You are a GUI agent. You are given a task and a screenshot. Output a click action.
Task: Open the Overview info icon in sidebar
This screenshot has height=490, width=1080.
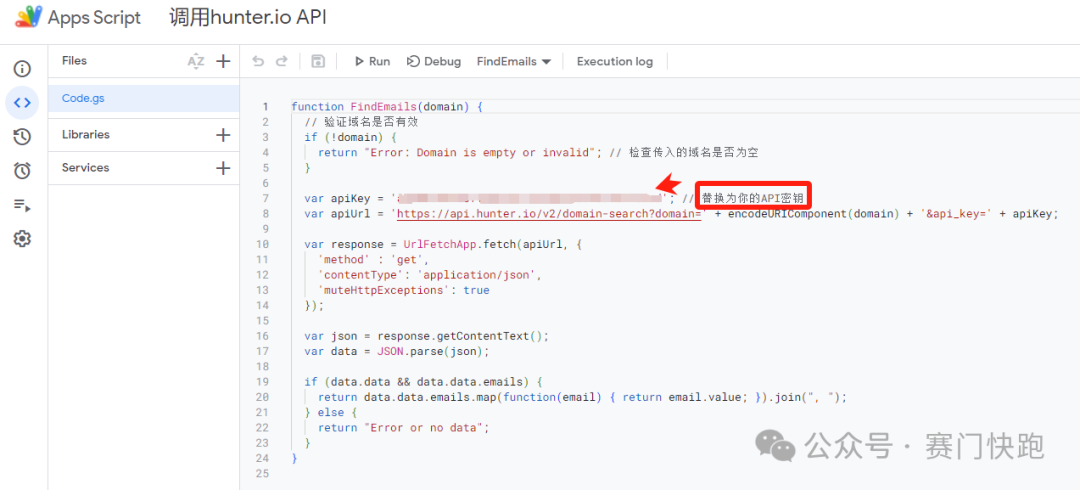[x=22, y=68]
